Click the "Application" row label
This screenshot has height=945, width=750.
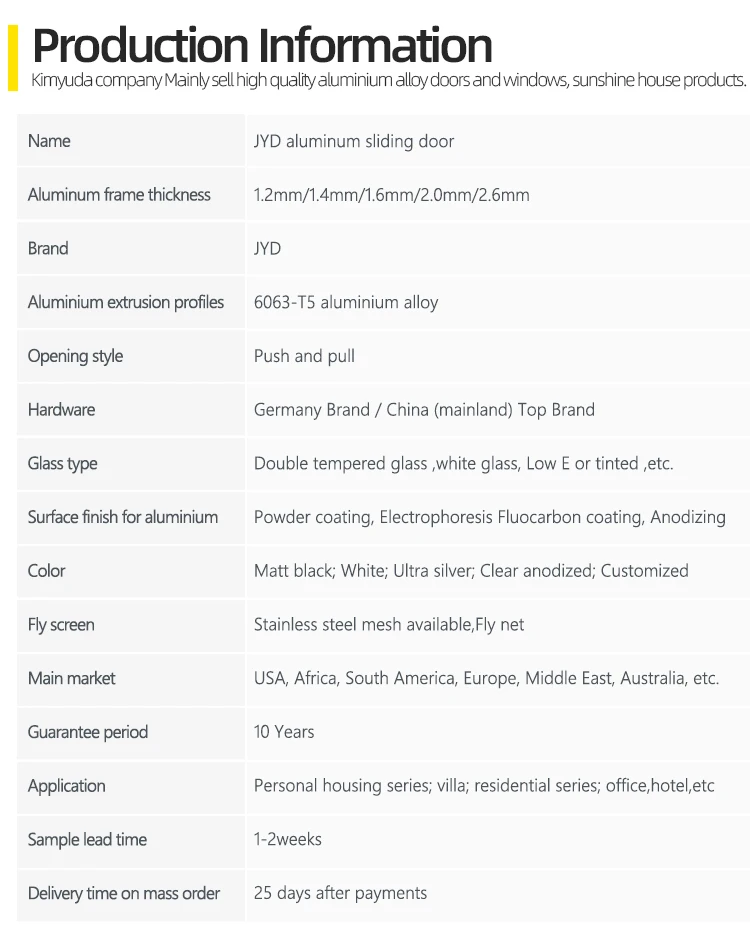click(x=66, y=786)
